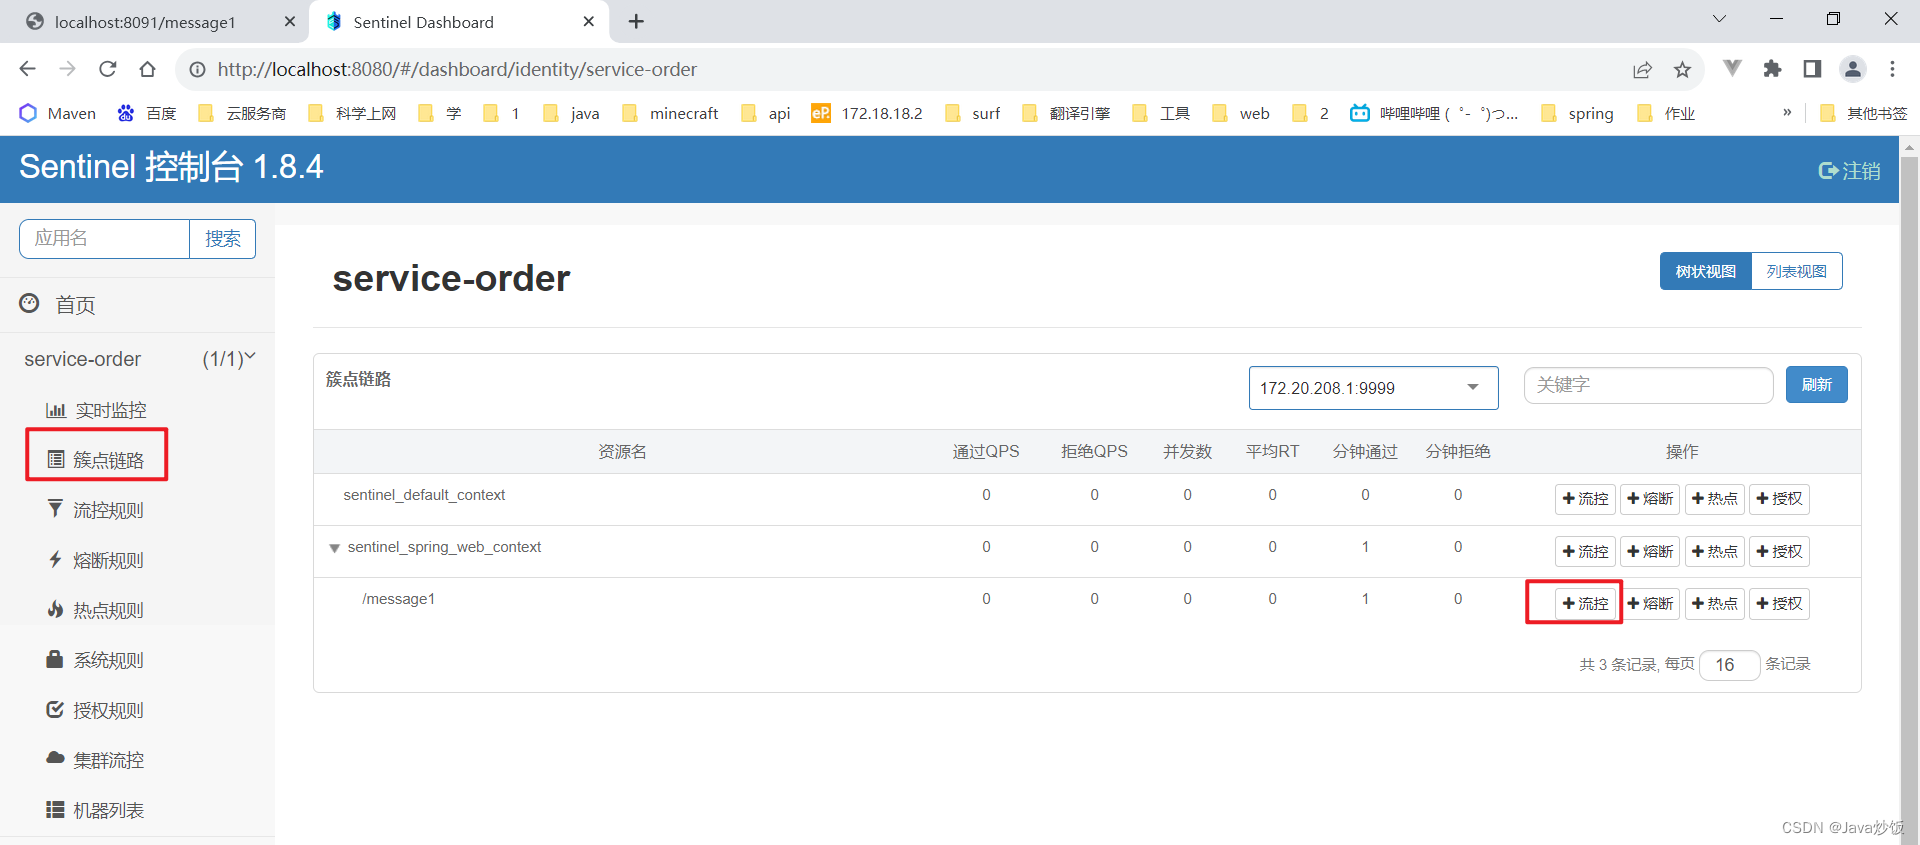Open the Chrome three-dot menu

coord(1892,69)
